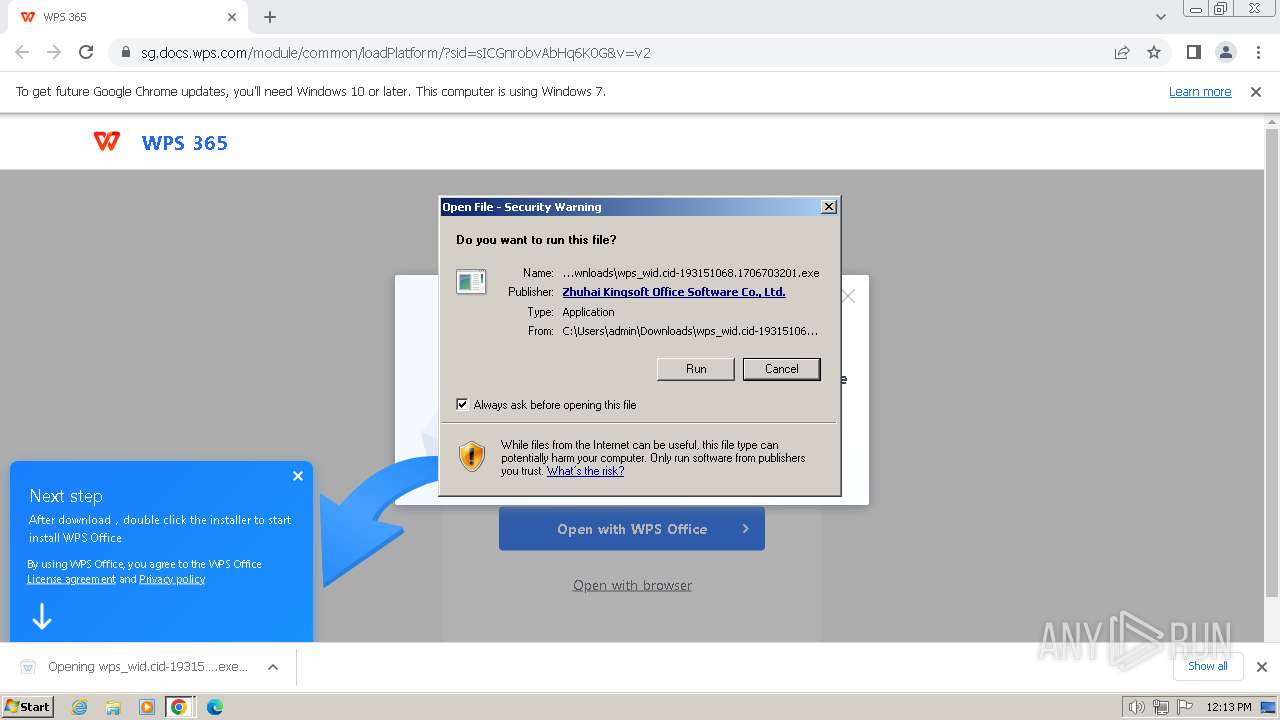This screenshot has width=1280, height=720.
Task: Open the Zhuhai Kingsoft Office Software publisher link
Action: (674, 292)
